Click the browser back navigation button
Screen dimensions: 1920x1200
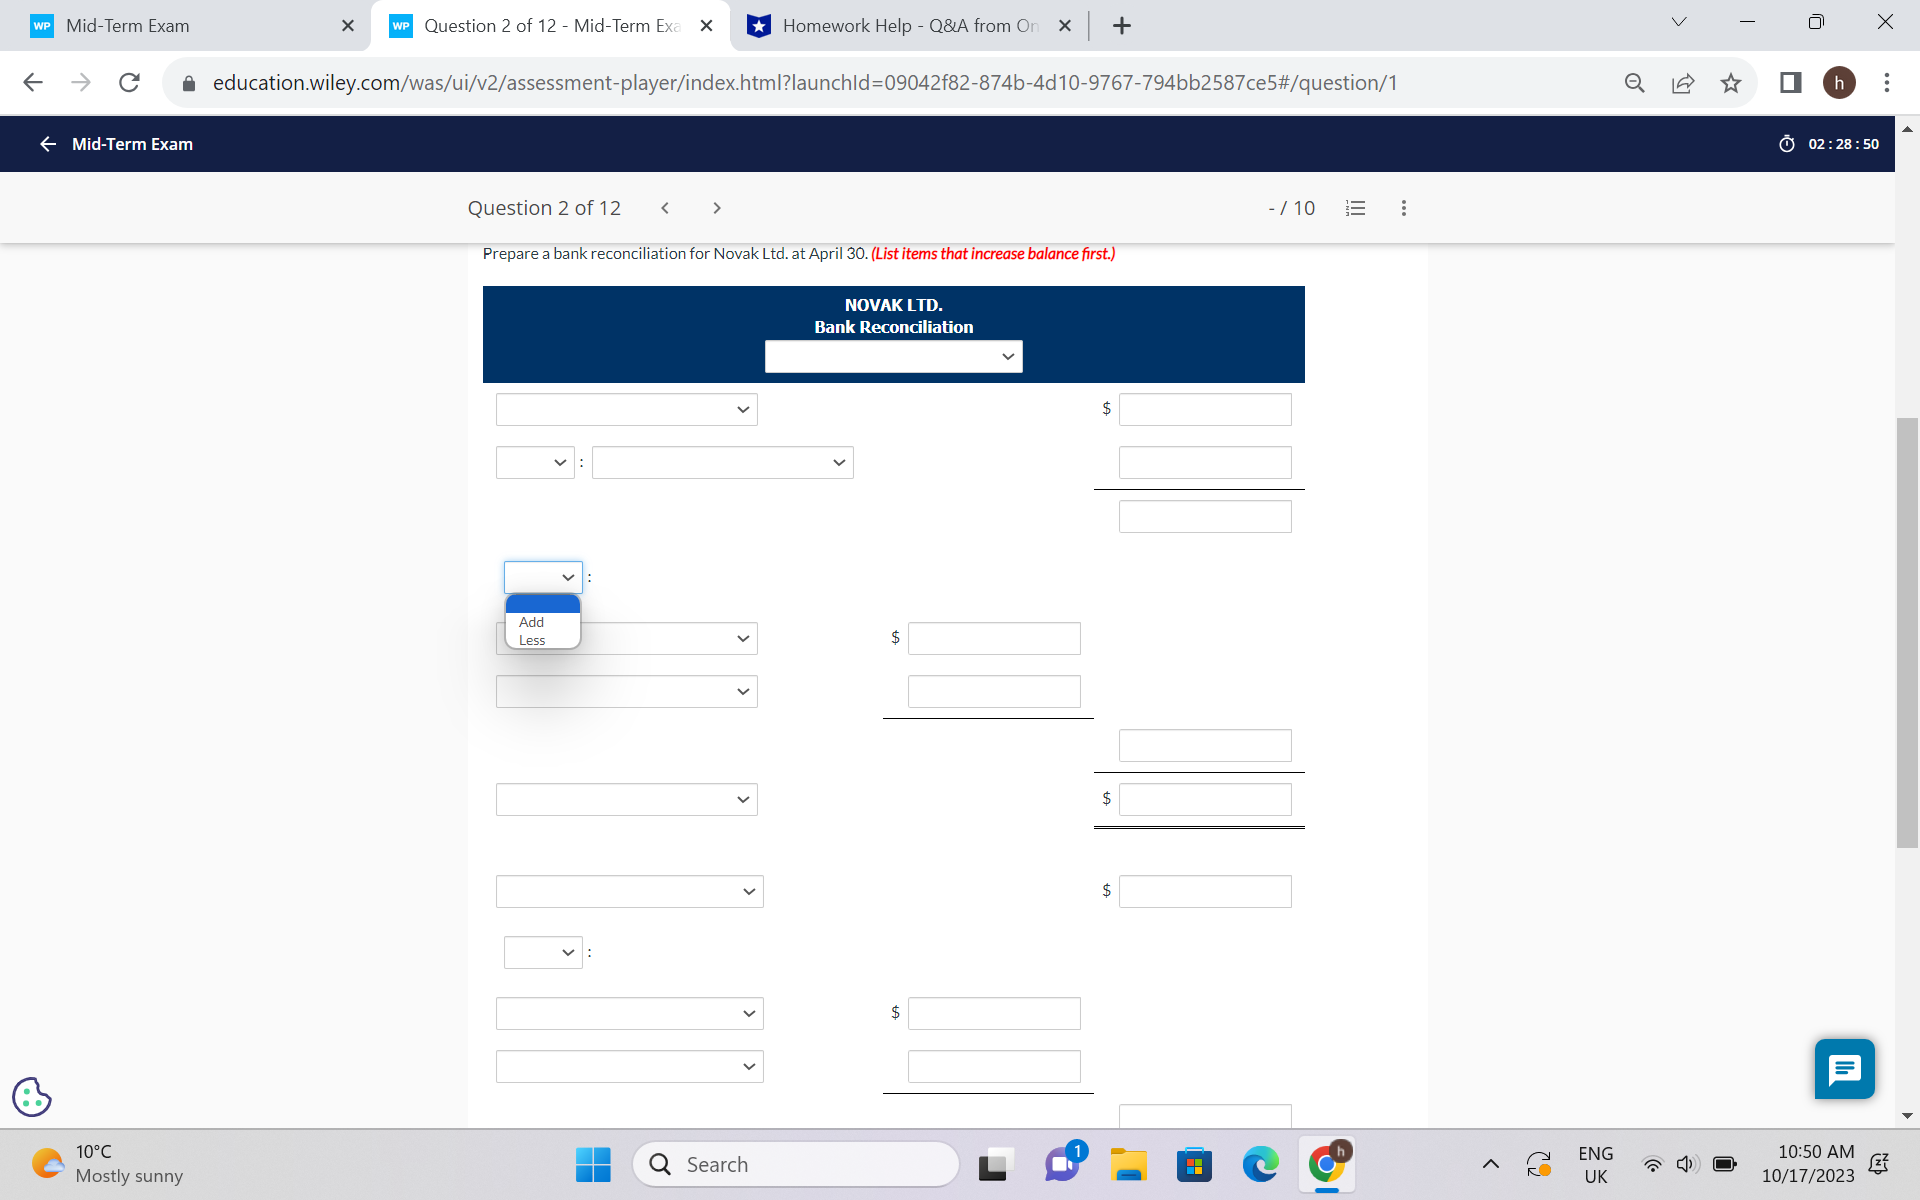pos(33,83)
